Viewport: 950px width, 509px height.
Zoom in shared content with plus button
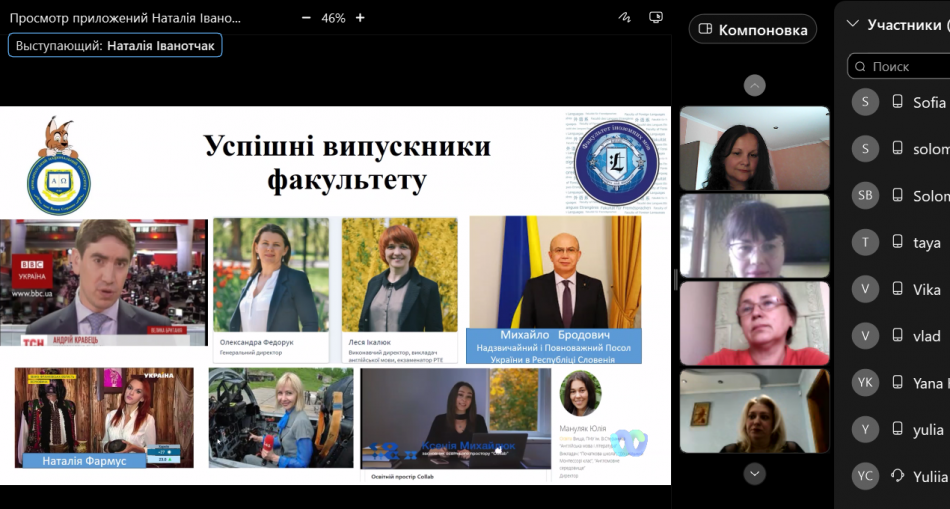pos(360,18)
